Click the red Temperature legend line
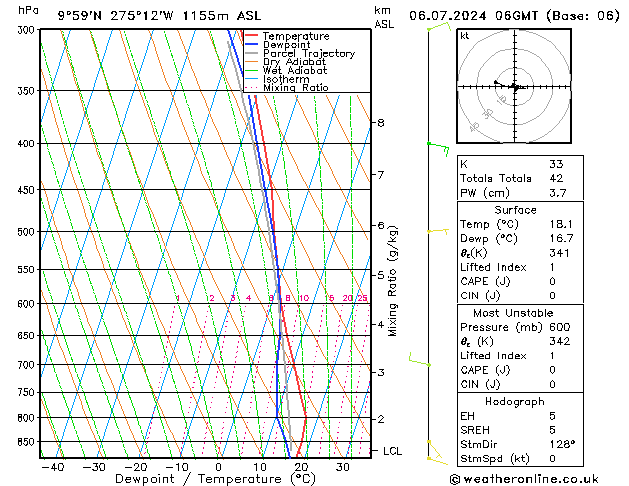Screen dimensions: 629x486 click(251, 36)
